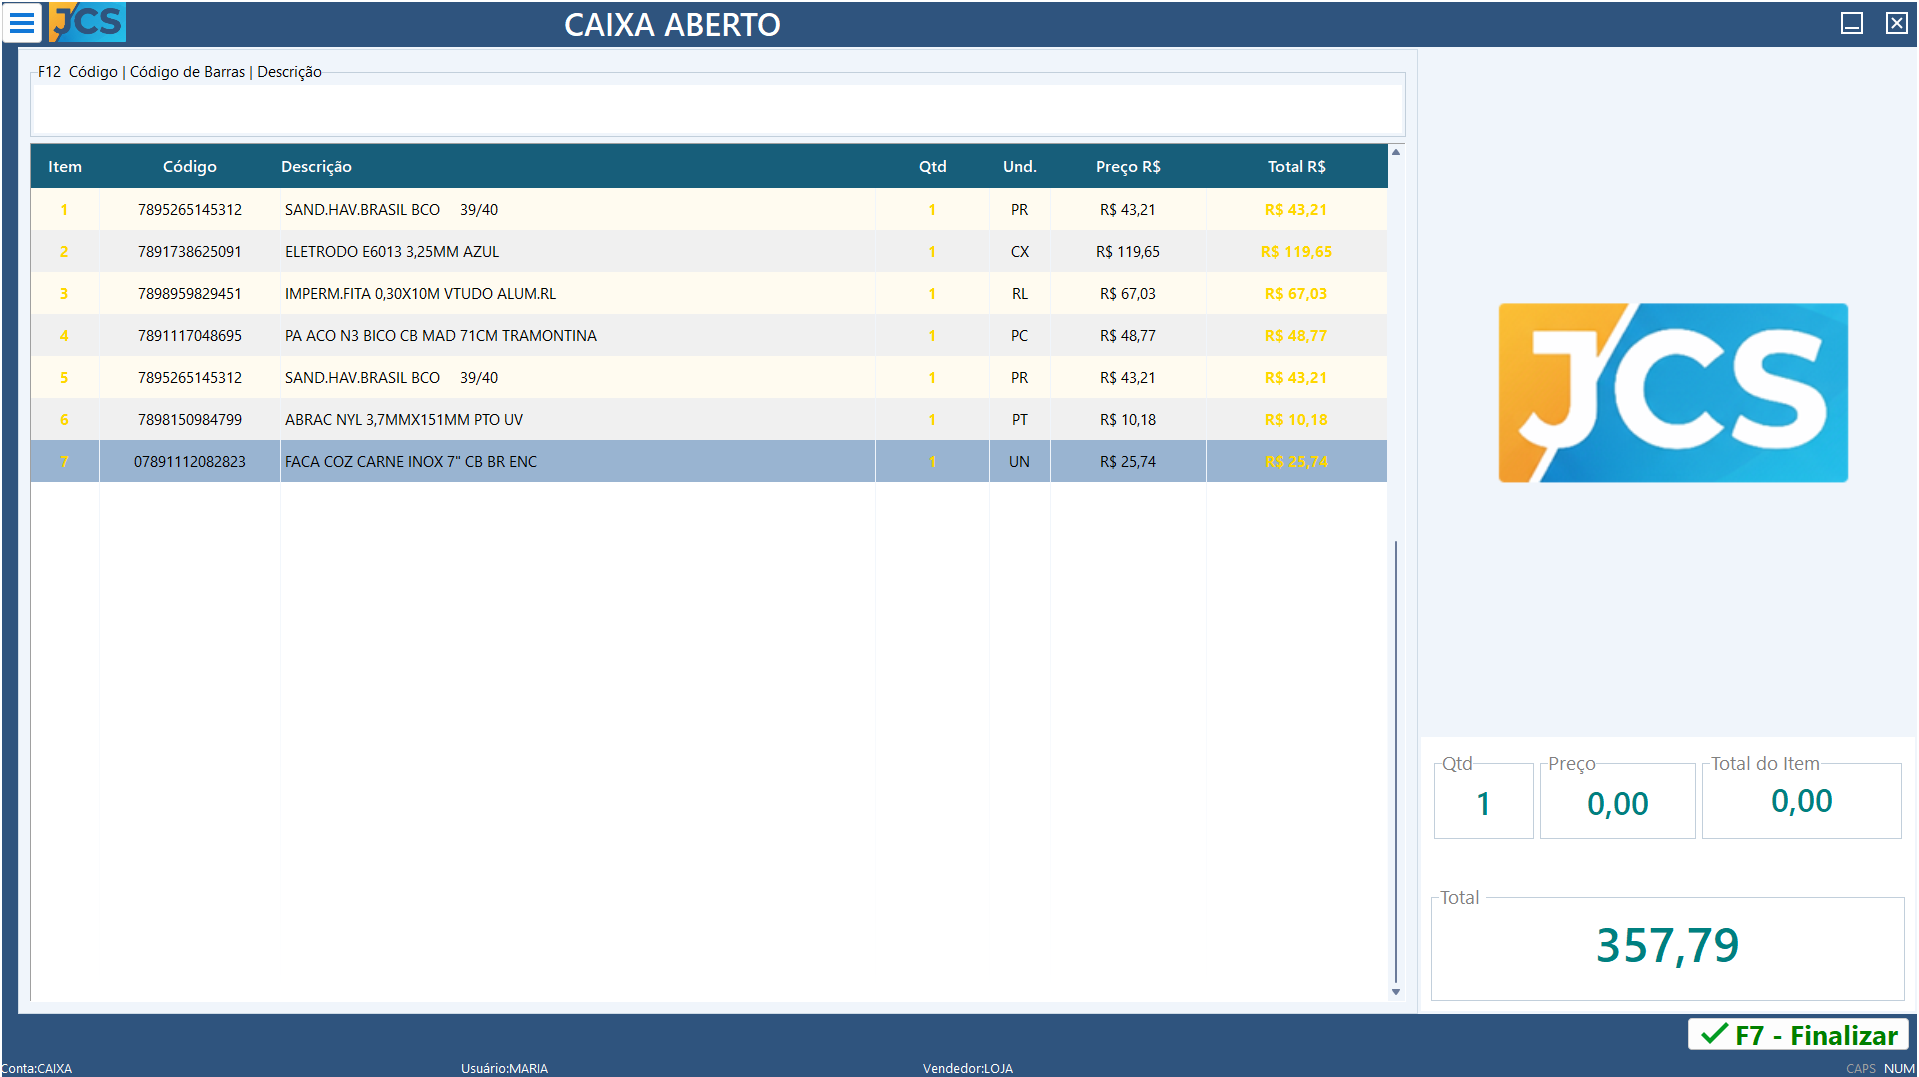This screenshot has height=1077, width=1919.
Task: Sort by the Descrição column header
Action: click(316, 167)
